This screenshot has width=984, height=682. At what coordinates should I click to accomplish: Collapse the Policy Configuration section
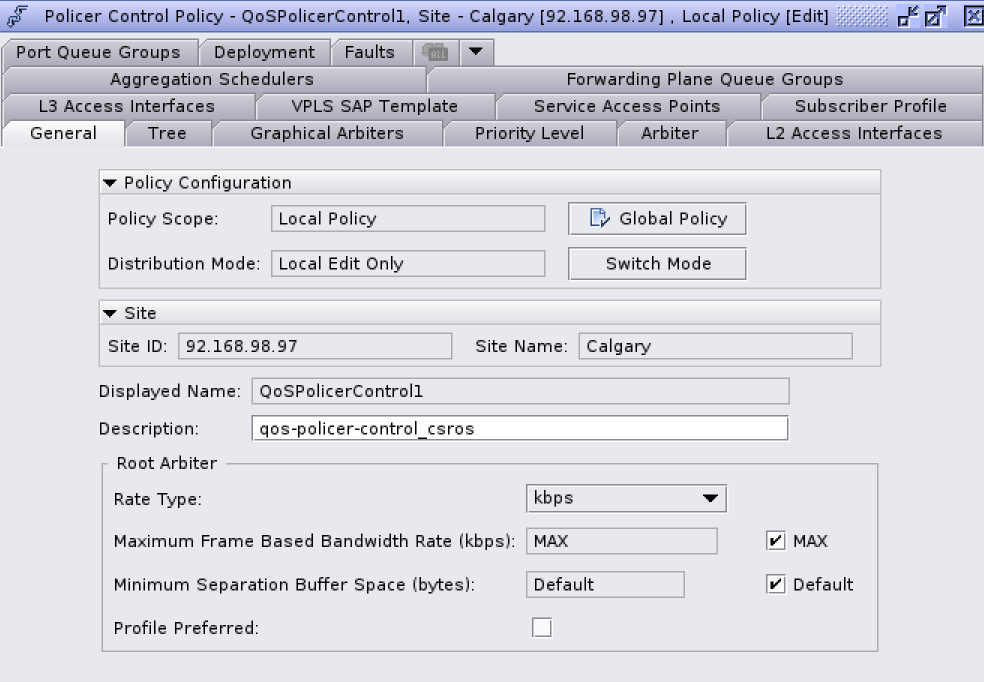click(x=110, y=183)
